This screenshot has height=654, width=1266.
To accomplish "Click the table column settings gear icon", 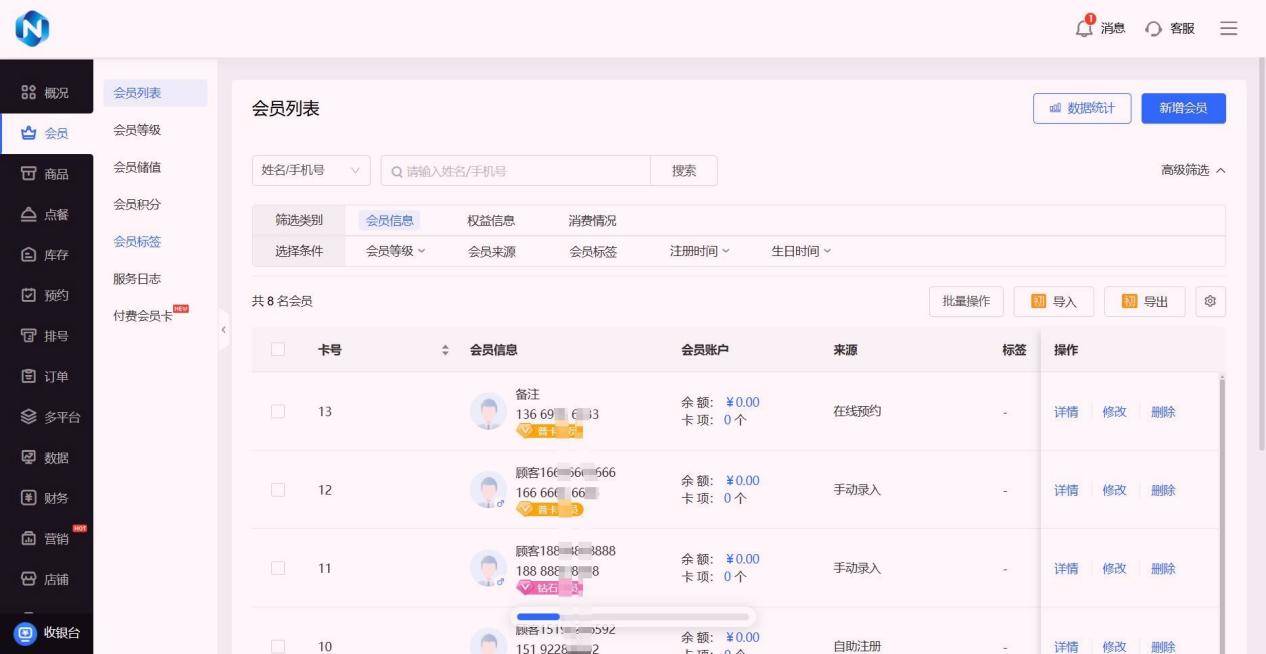I will (x=1210, y=301).
